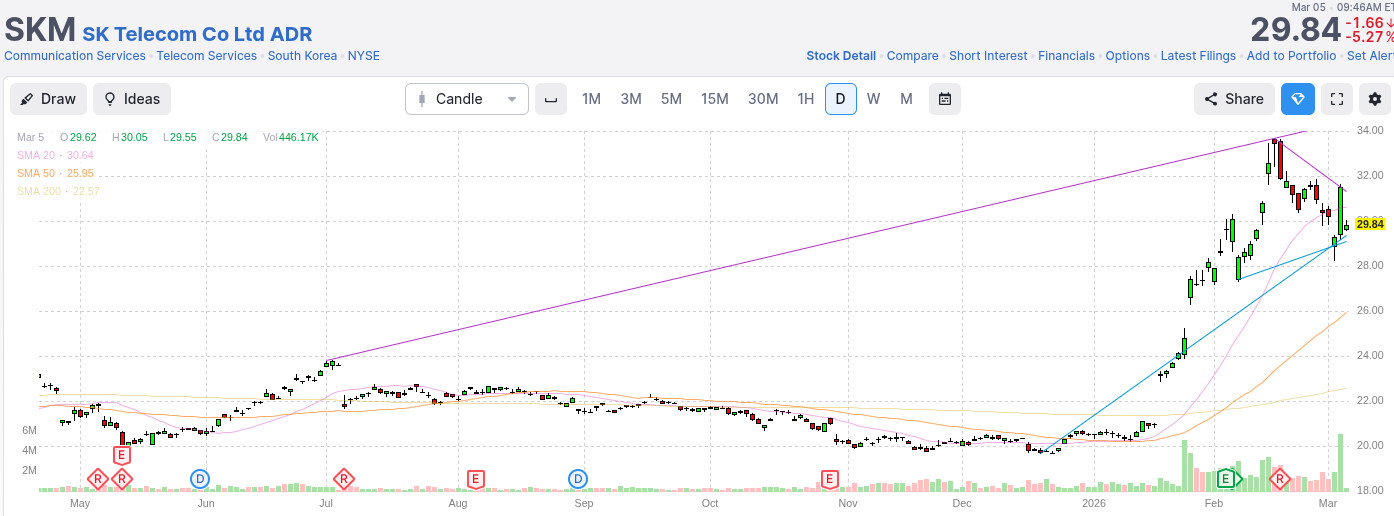The height and width of the screenshot is (516, 1394).
Task: Go to Stock Detail page
Action: tap(841, 56)
